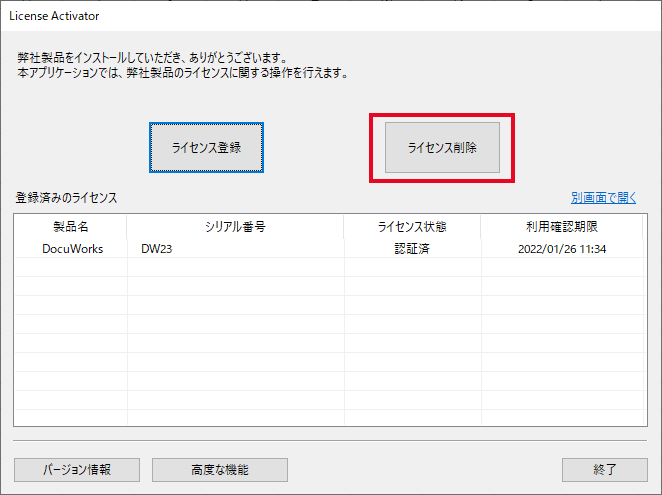Select the ライセンス状態 column header
Image resolution: width=662 pixels, height=495 pixels.
(412, 227)
